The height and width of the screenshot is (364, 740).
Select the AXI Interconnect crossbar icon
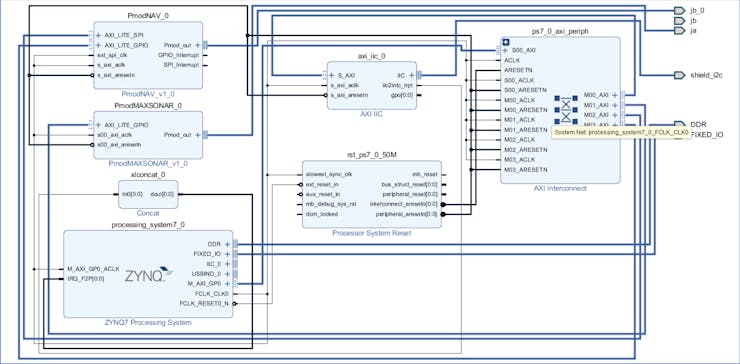click(x=566, y=110)
